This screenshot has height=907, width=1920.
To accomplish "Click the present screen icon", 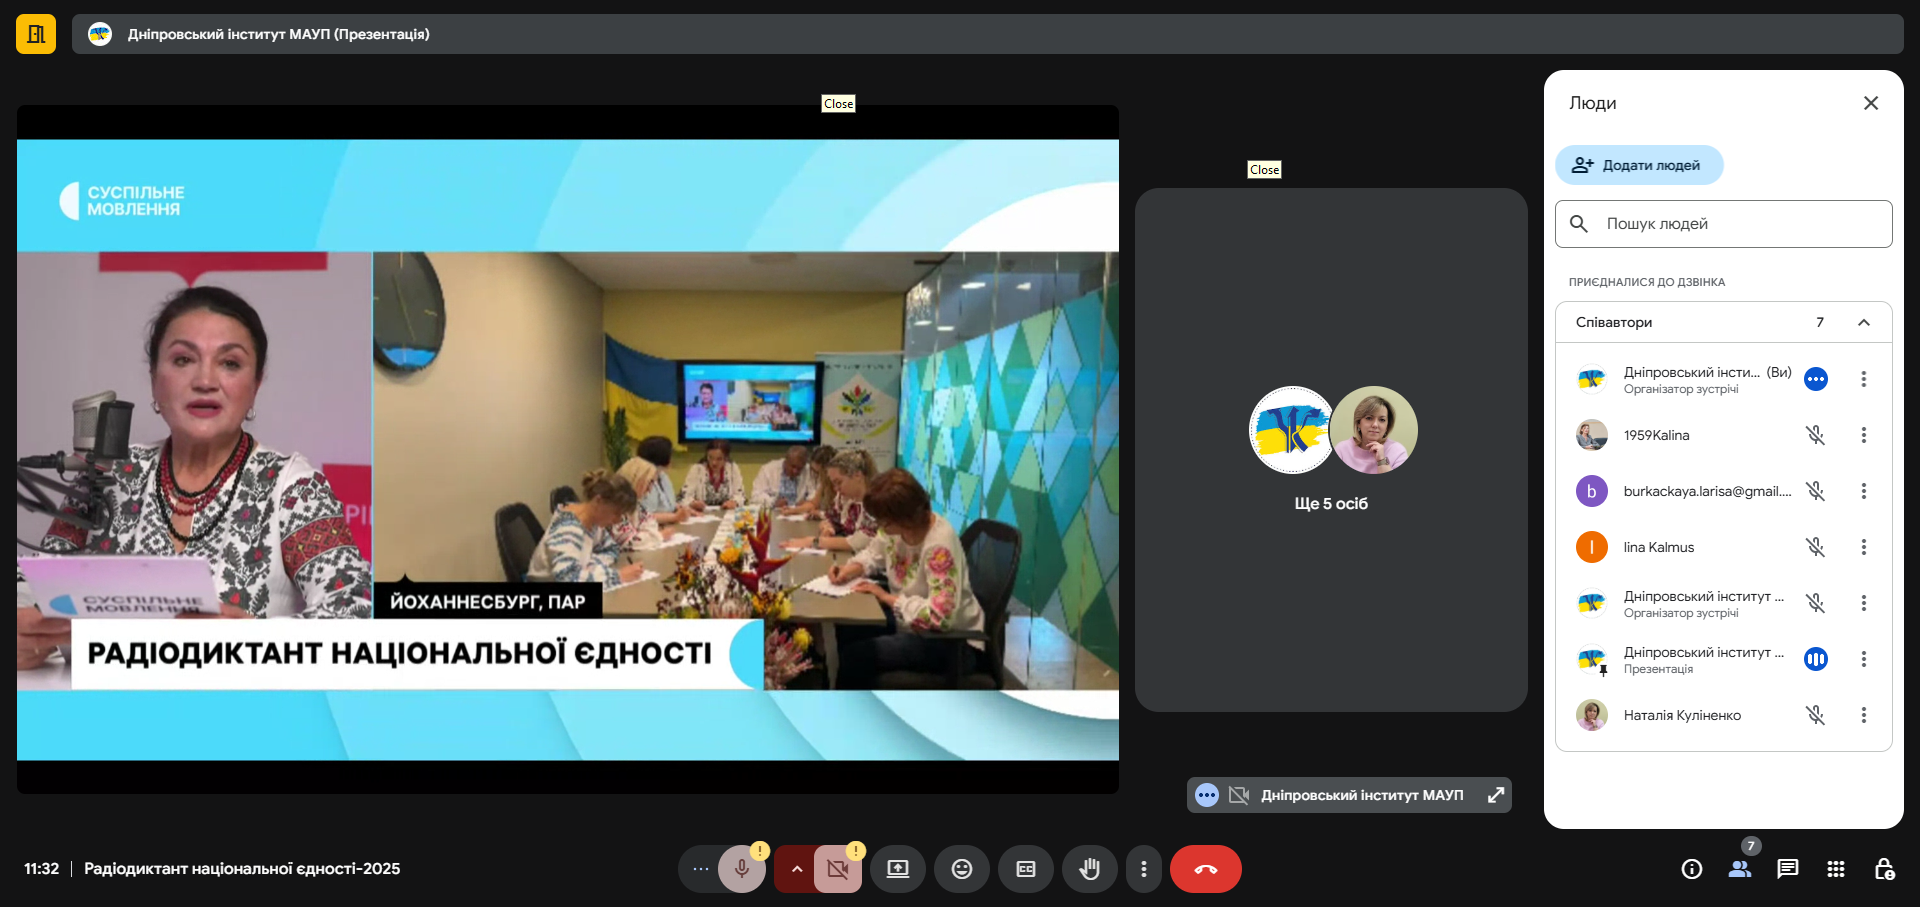I will point(898,869).
